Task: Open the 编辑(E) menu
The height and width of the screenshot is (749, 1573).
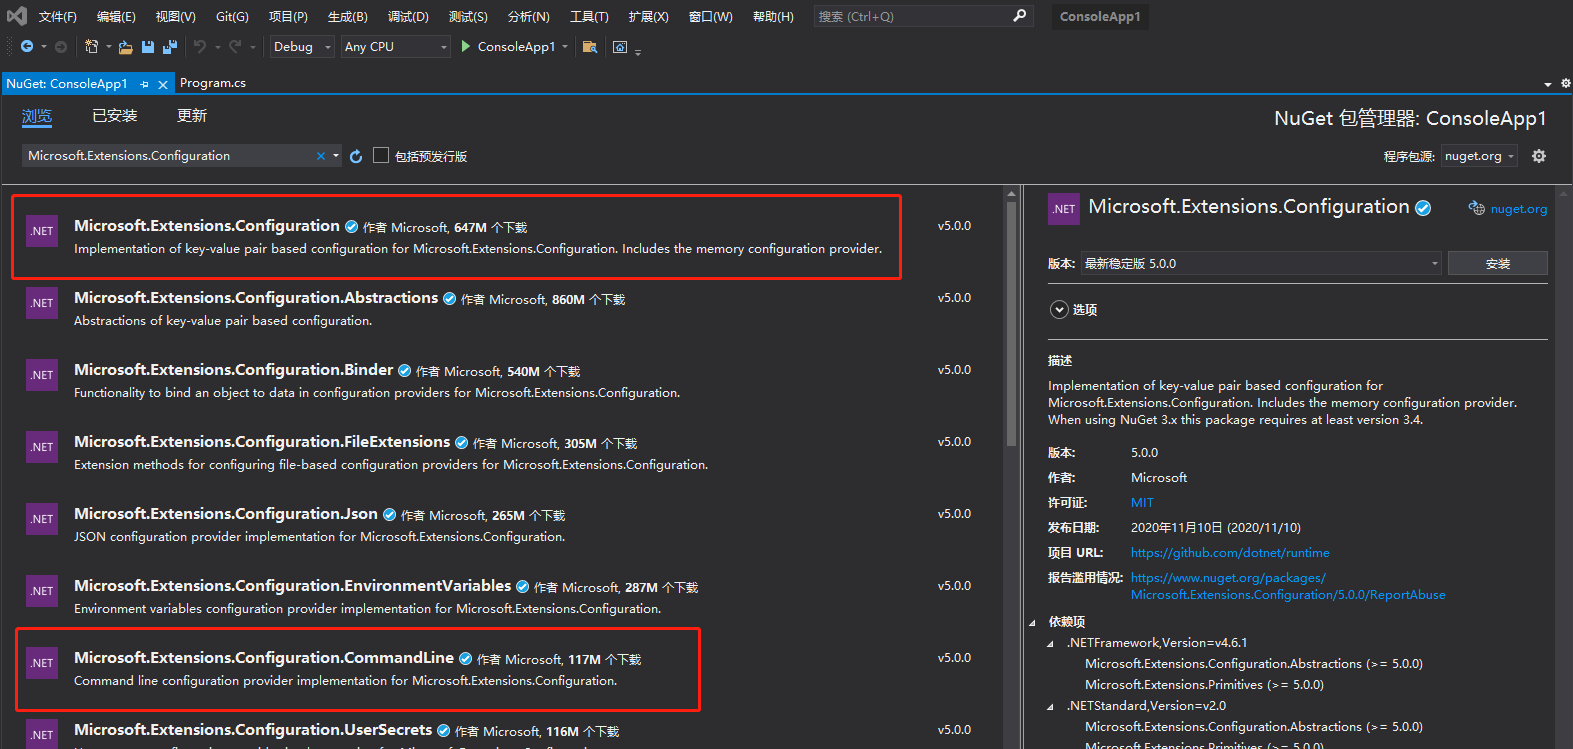Action: (116, 16)
